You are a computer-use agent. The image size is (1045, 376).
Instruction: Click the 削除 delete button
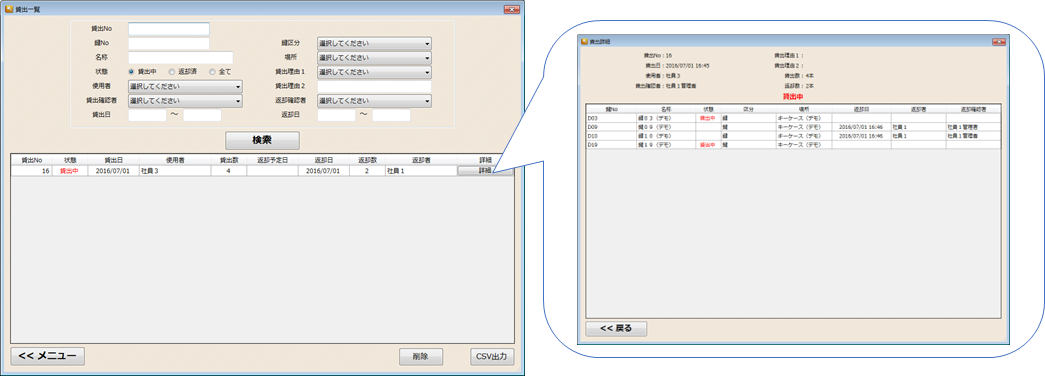[x=421, y=357]
